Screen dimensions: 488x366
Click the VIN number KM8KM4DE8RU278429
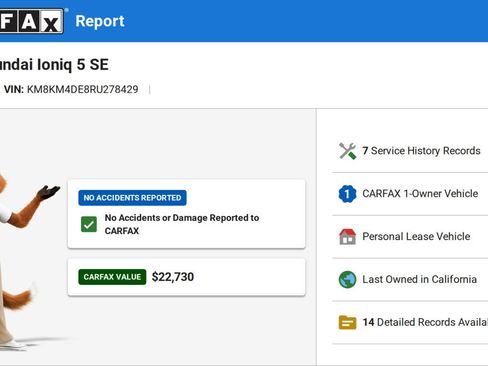(x=82, y=89)
